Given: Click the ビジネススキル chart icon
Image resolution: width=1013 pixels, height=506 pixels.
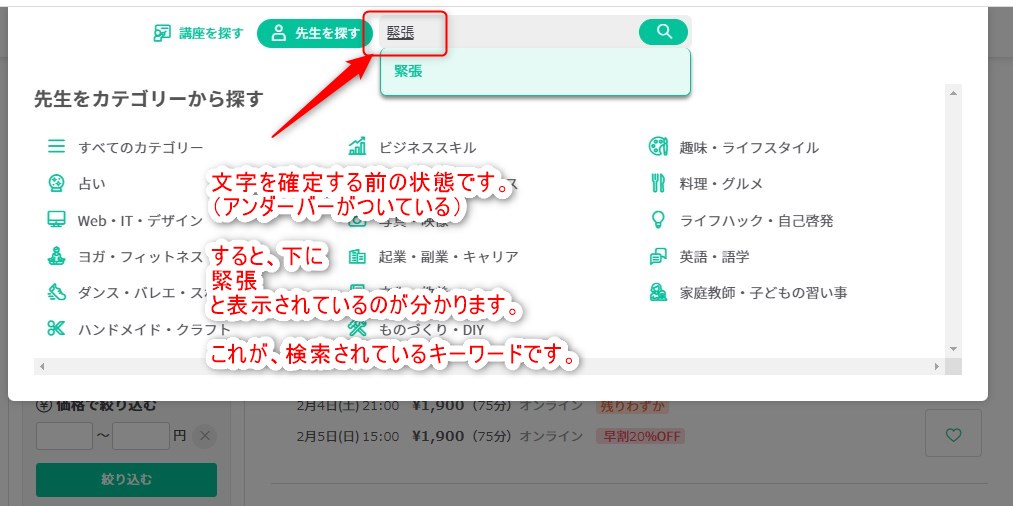Looking at the screenshot, I should pos(357,147).
